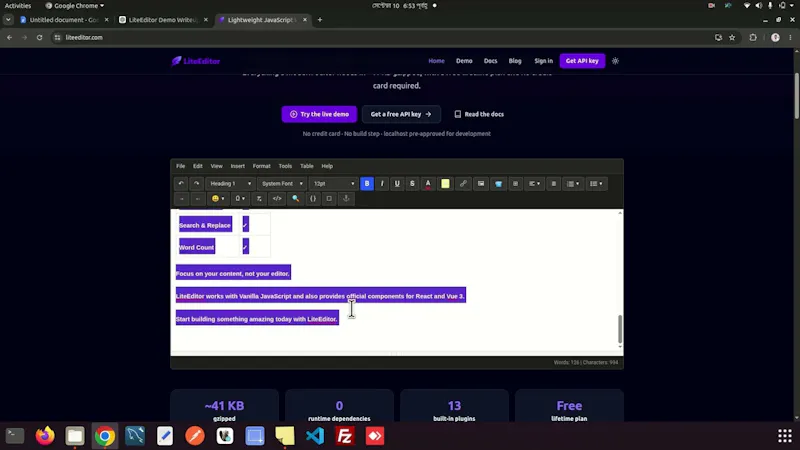Click Try the live demo button

click(x=319, y=114)
